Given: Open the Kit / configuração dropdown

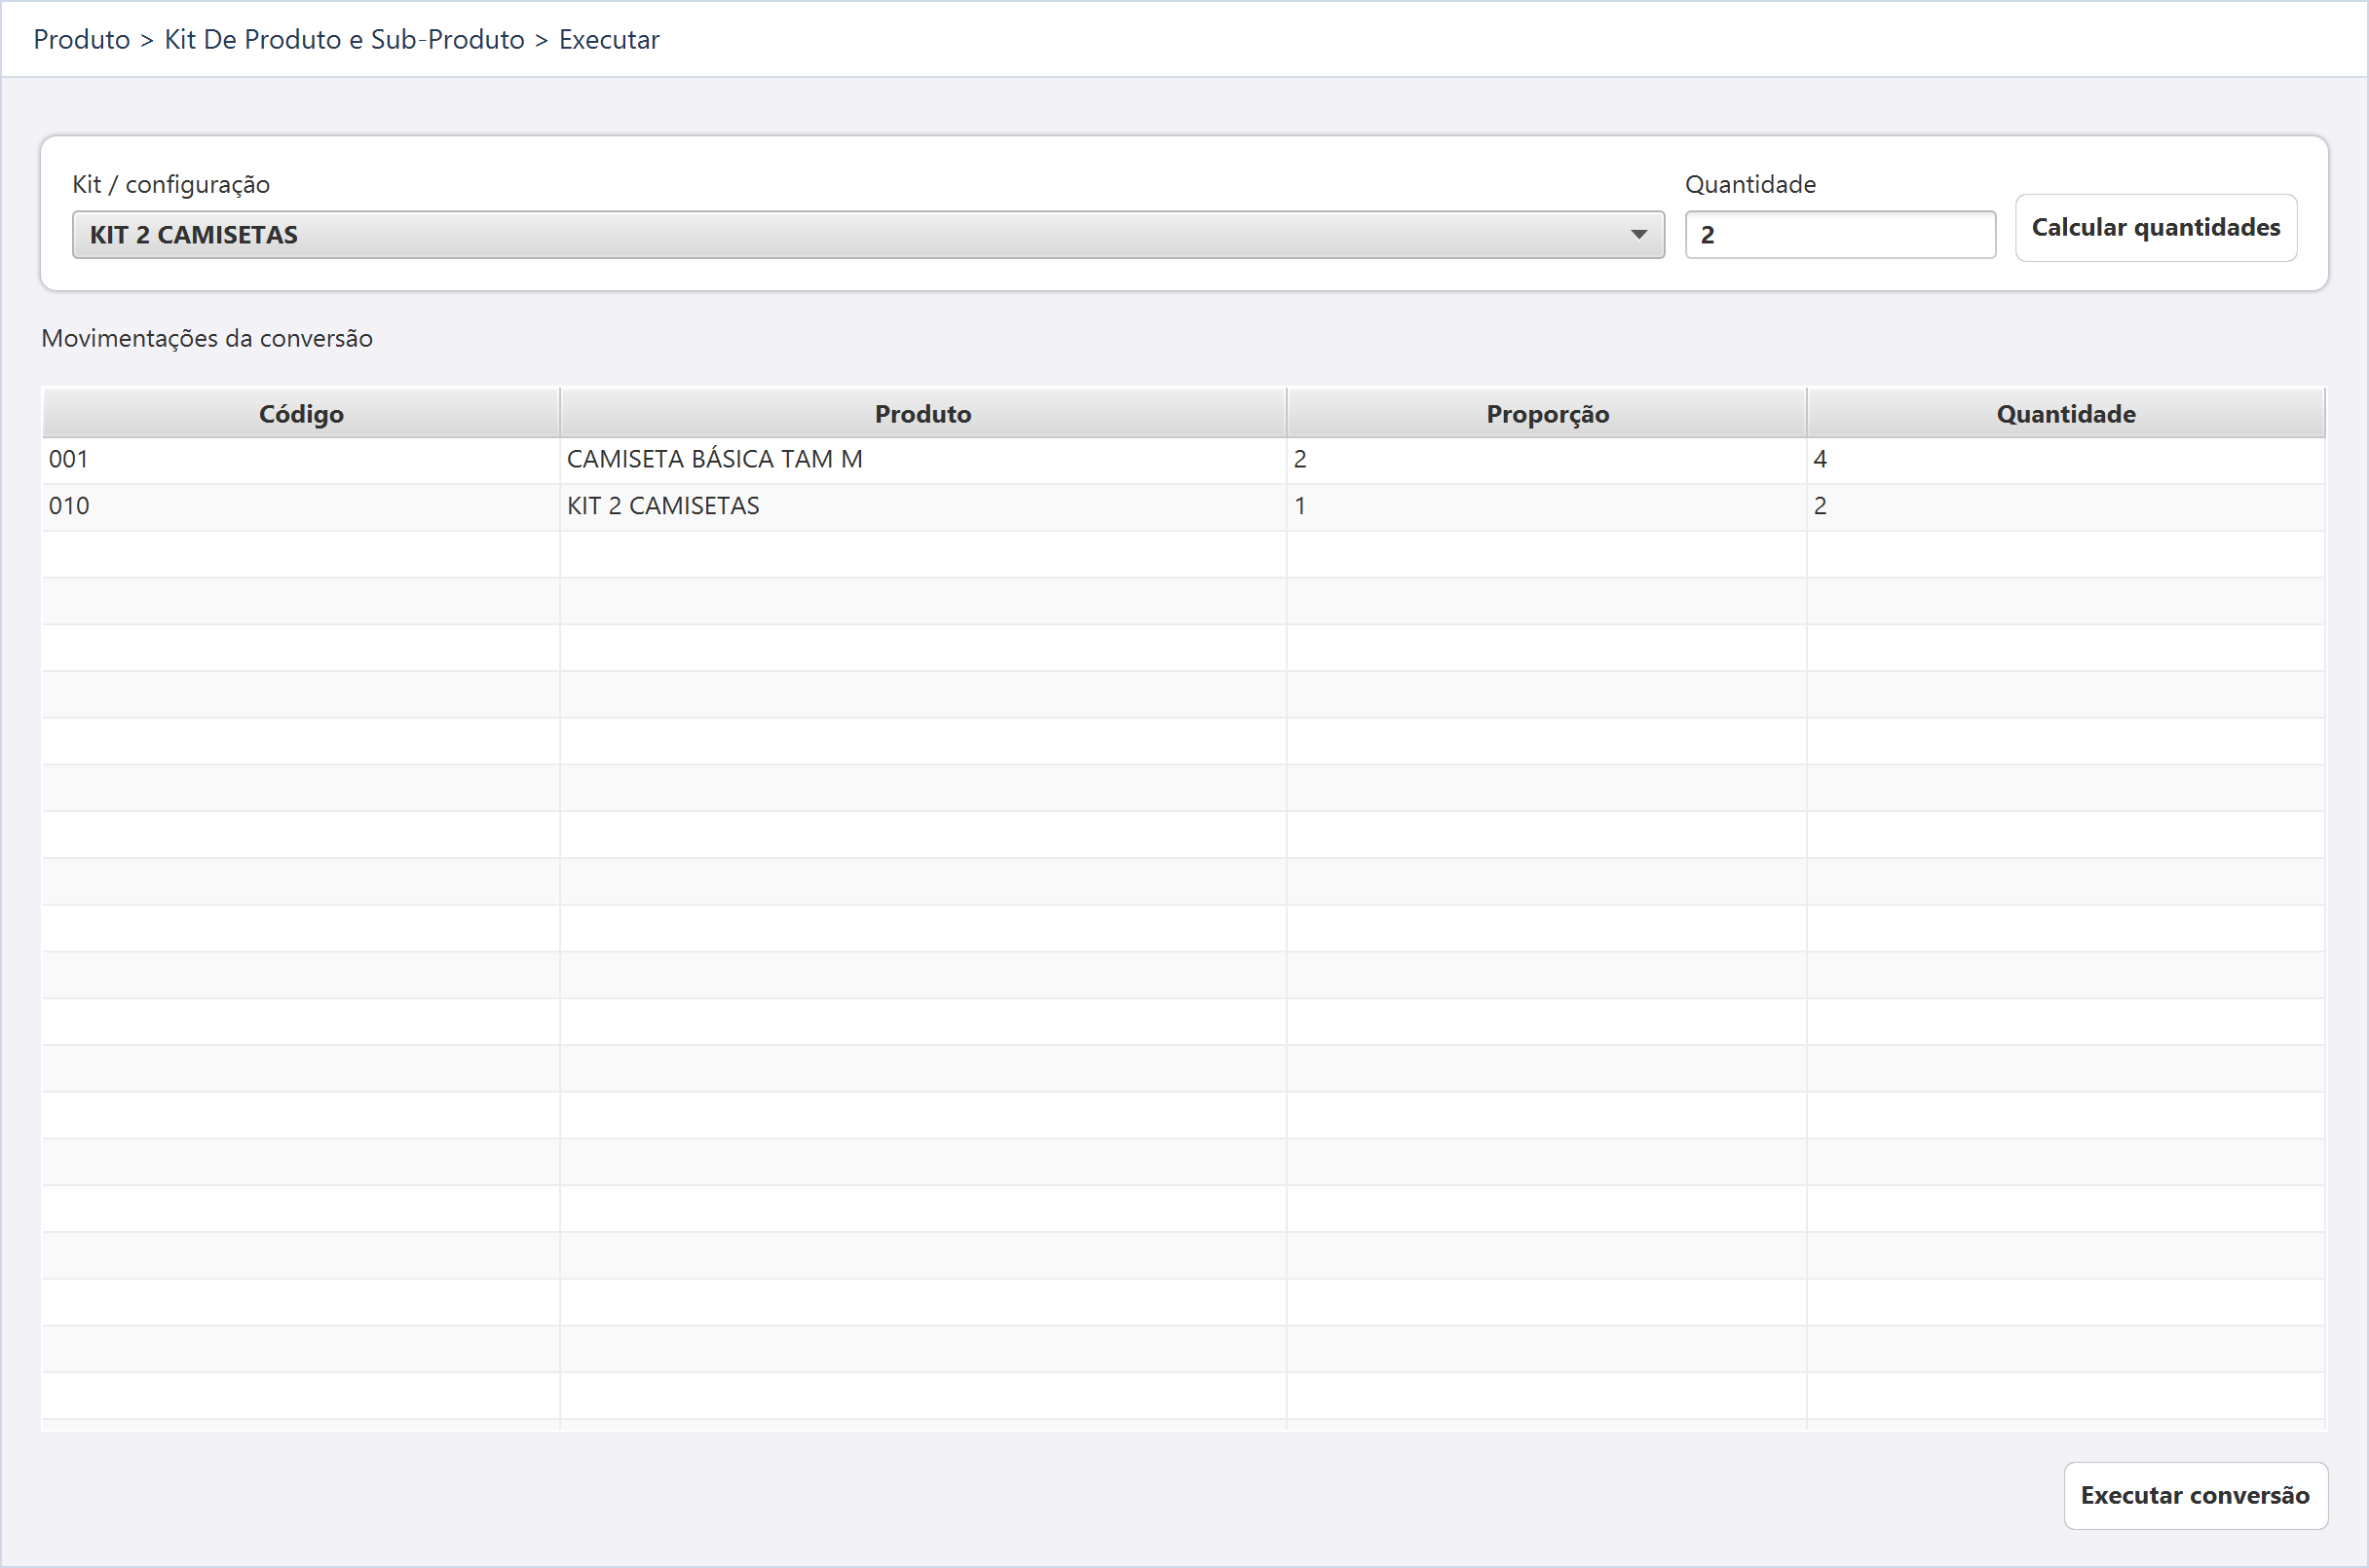Looking at the screenshot, I should click(868, 235).
